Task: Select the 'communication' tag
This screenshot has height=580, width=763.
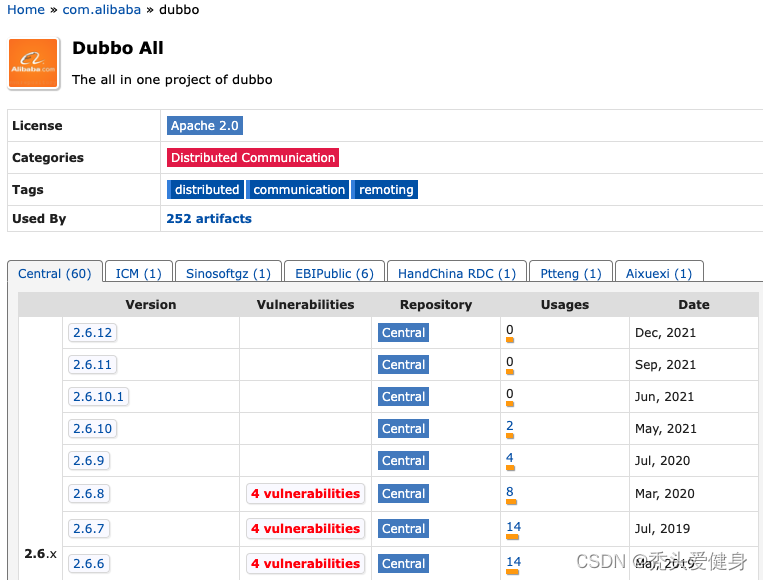Action: [x=299, y=190]
